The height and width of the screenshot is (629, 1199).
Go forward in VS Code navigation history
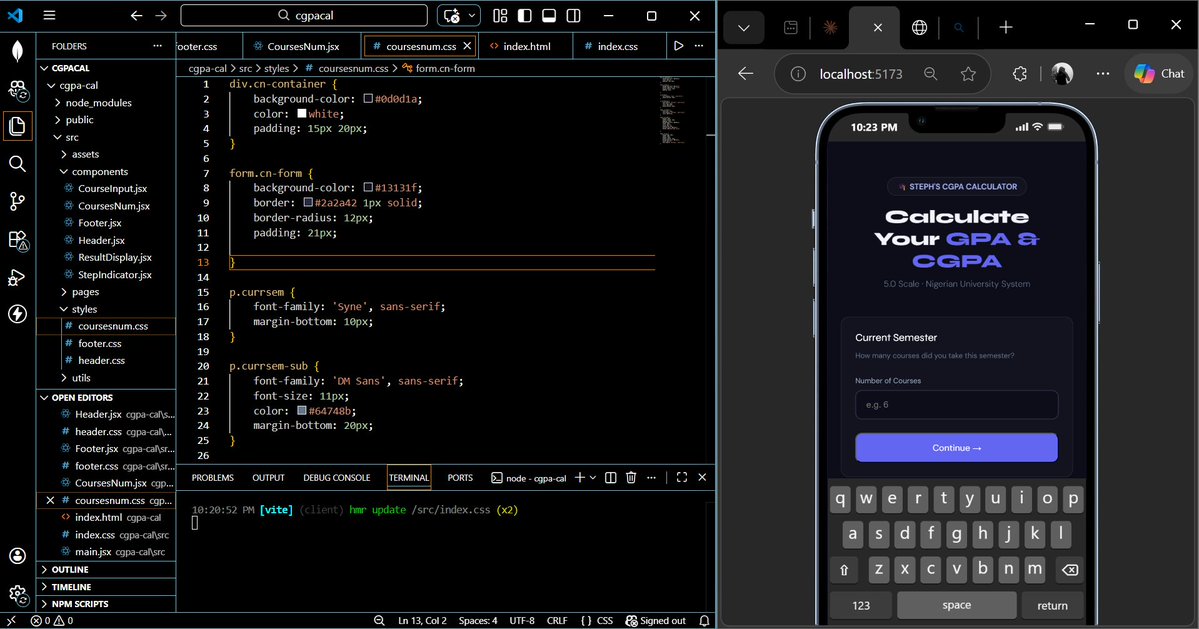(161, 15)
